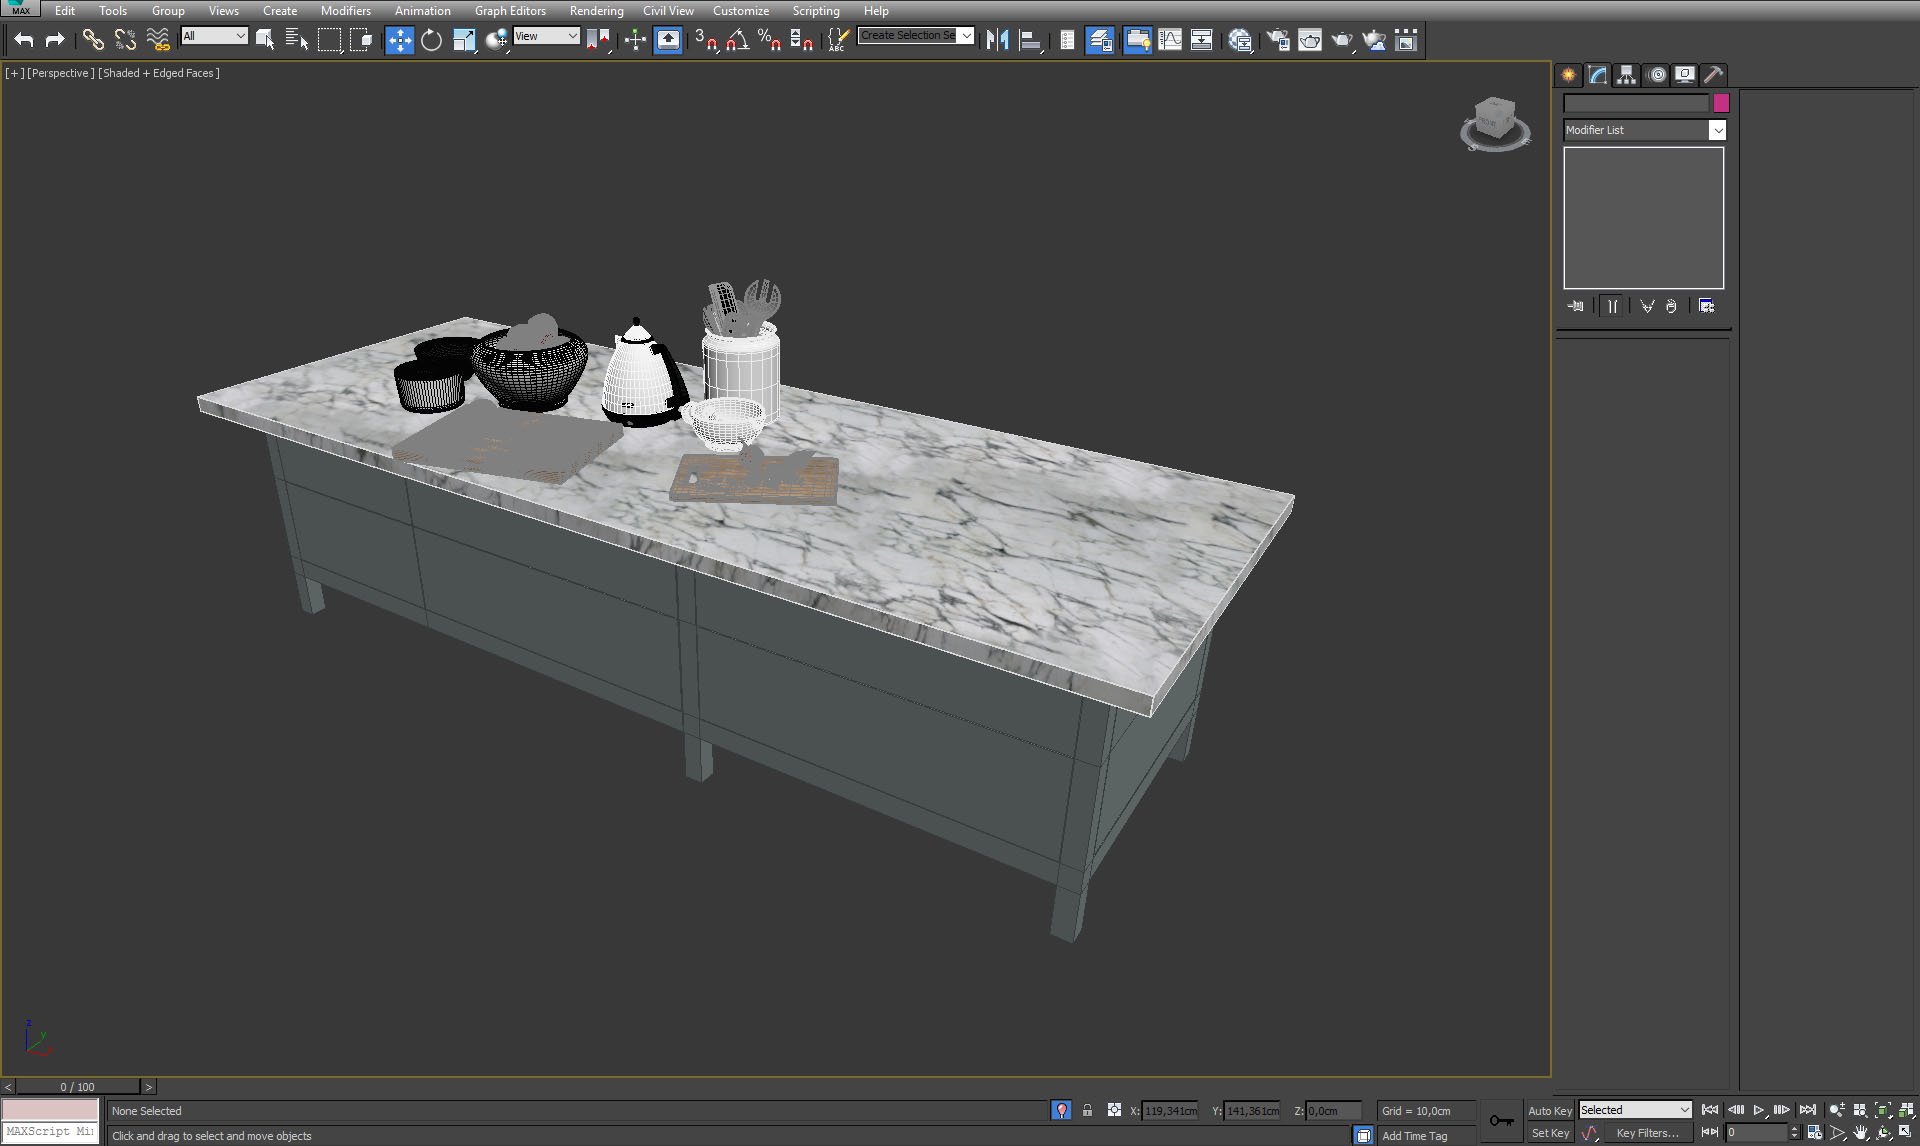1920x1146 pixels.
Task: Open the Render Setup dialog
Action: (x=1278, y=40)
